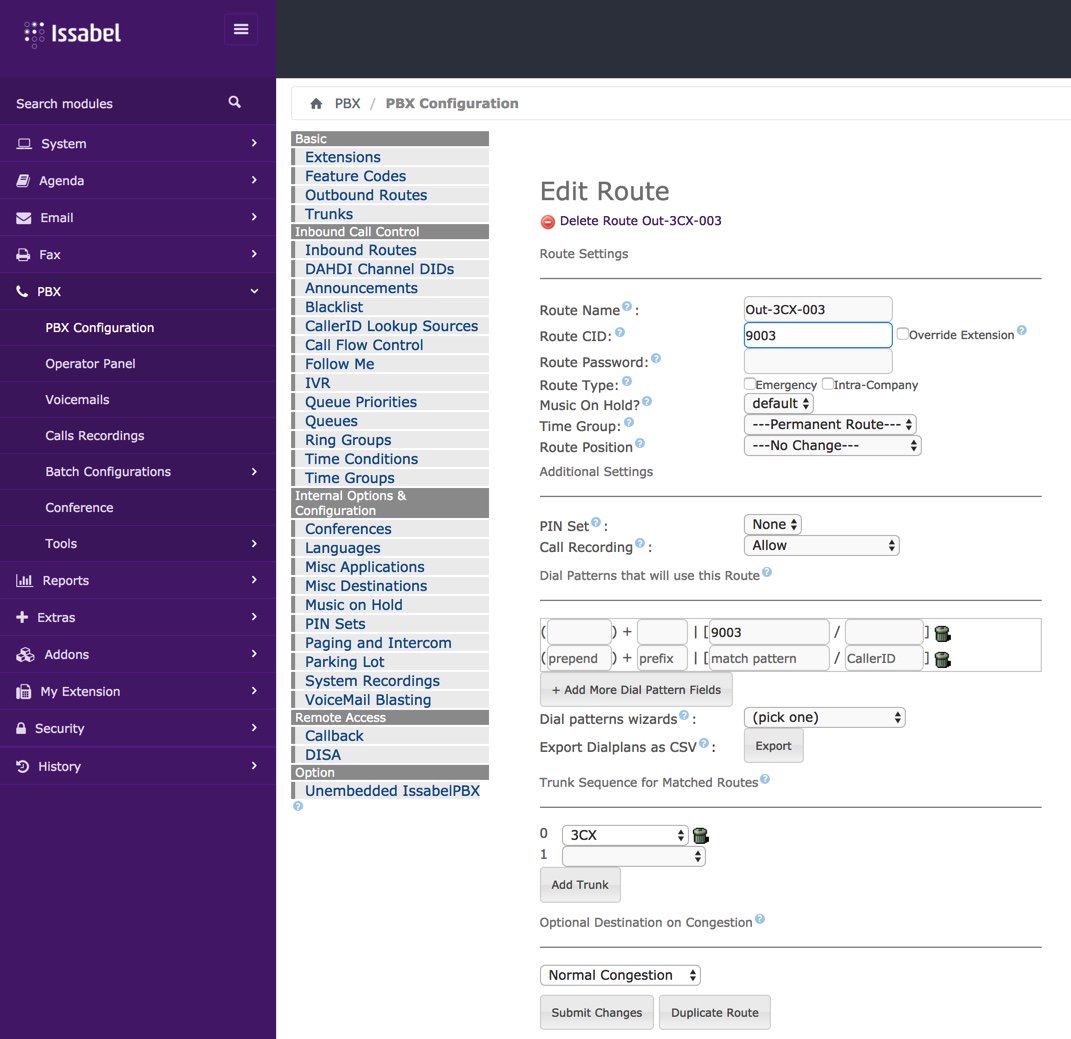
Task: Click the home icon in breadcrumb
Action: [x=316, y=104]
